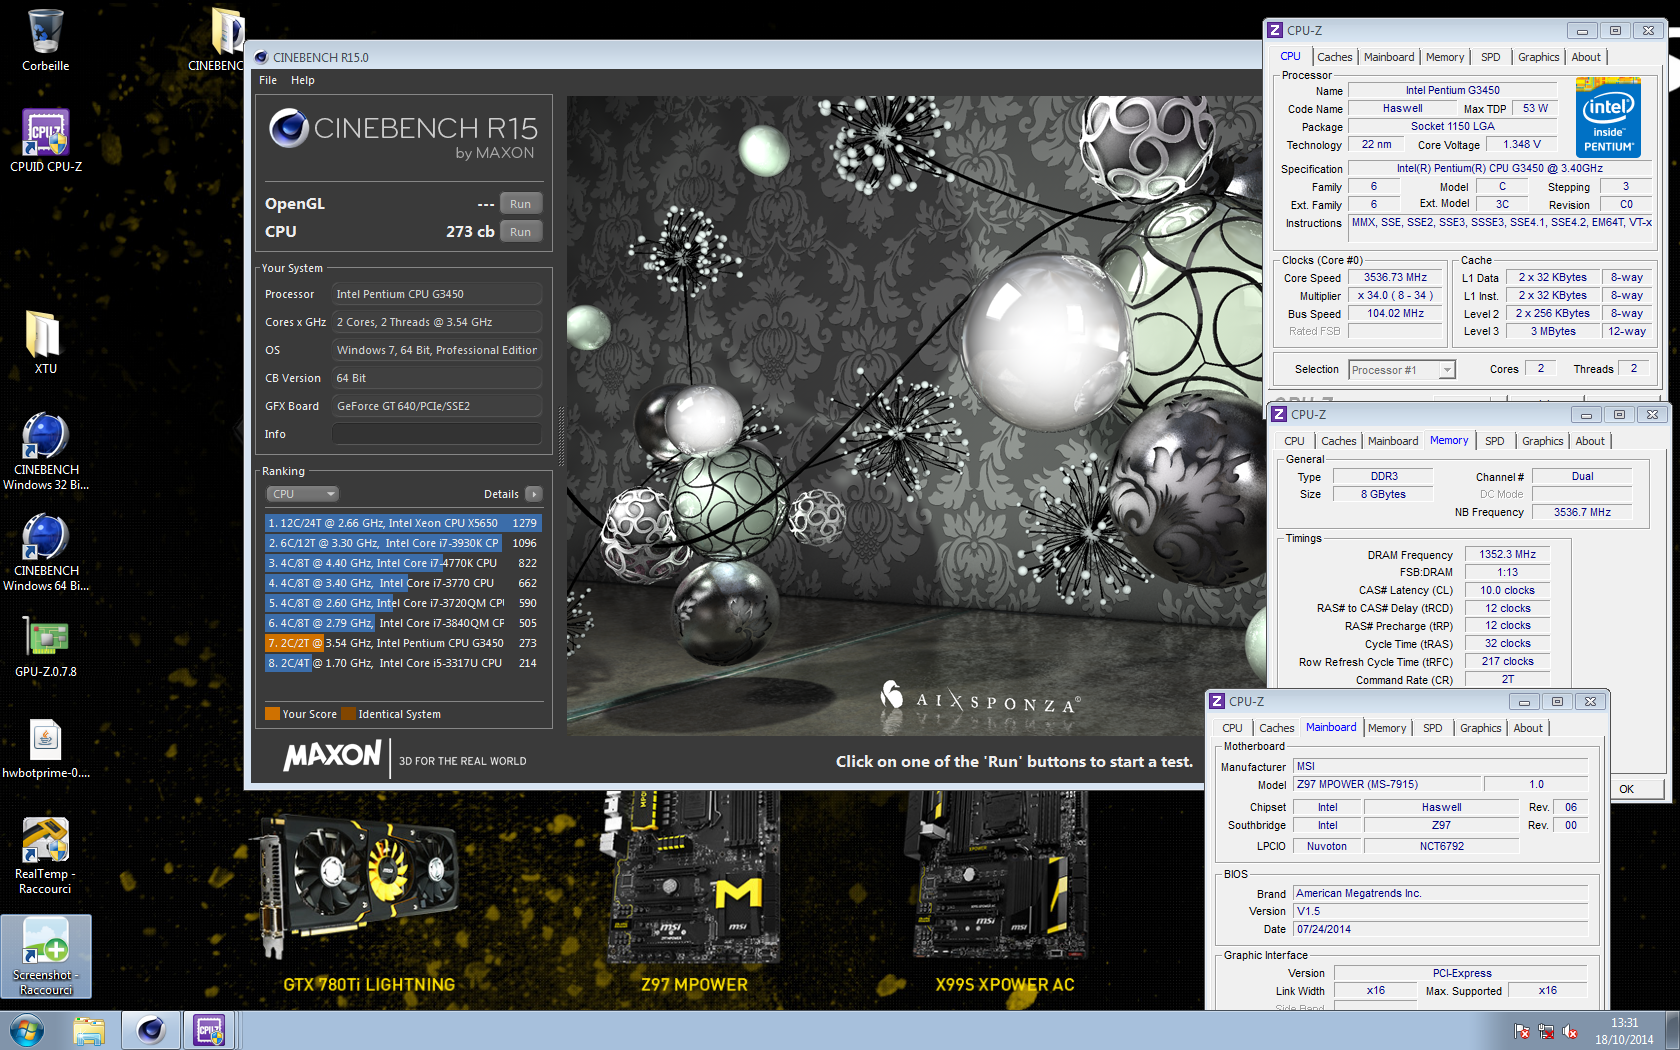Open Caches tab in Mainboard CPU-Z window
The width and height of the screenshot is (1680, 1050).
pyautogui.click(x=1276, y=728)
